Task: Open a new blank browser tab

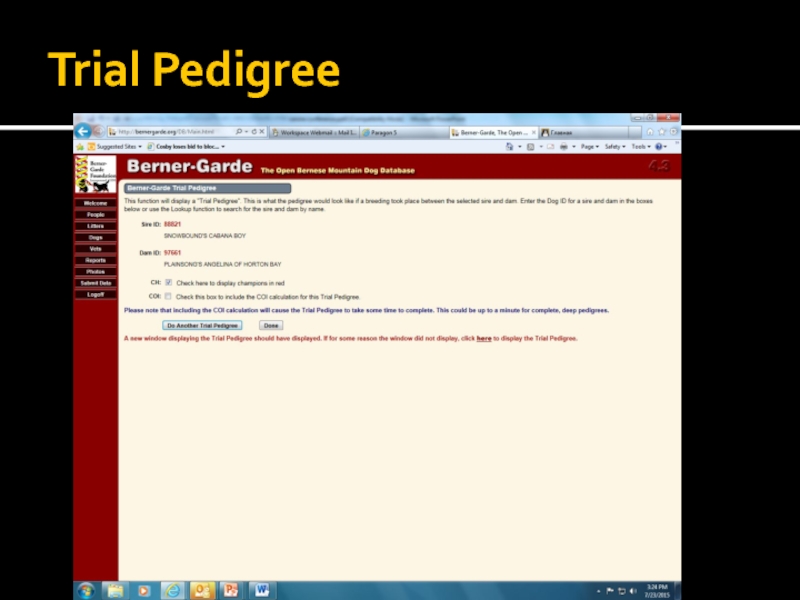Action: click(x=634, y=133)
